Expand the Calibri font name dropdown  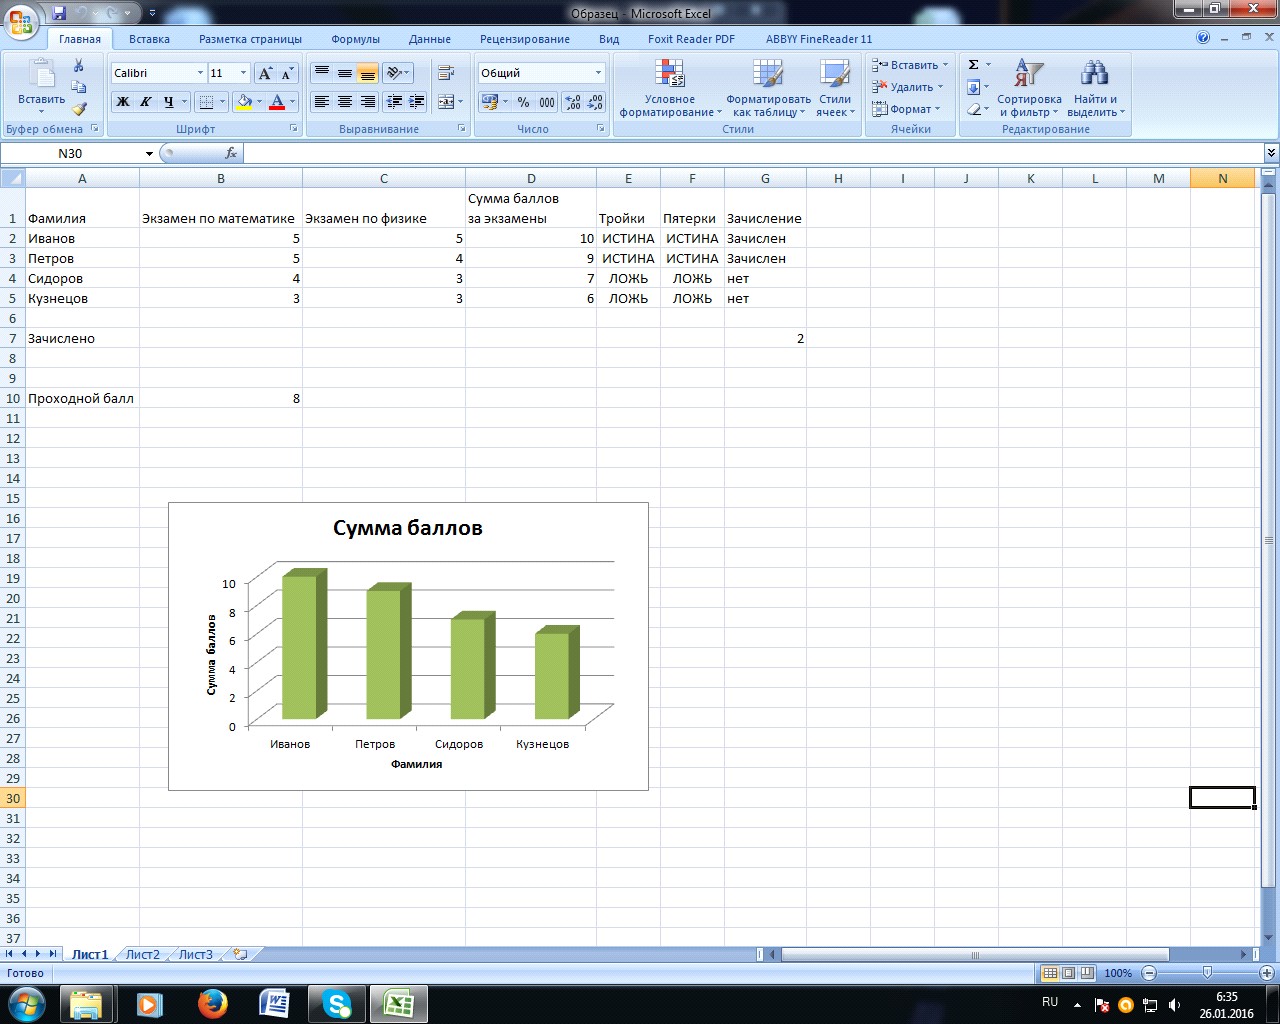201,73
